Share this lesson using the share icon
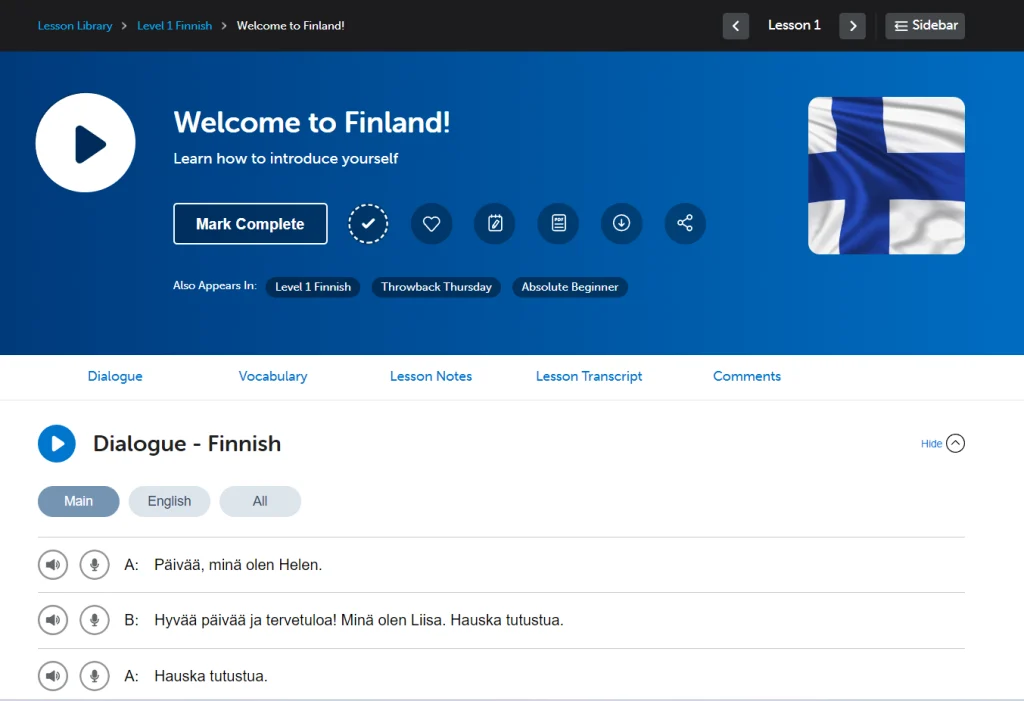Image resolution: width=1024 pixels, height=701 pixels. (x=685, y=223)
